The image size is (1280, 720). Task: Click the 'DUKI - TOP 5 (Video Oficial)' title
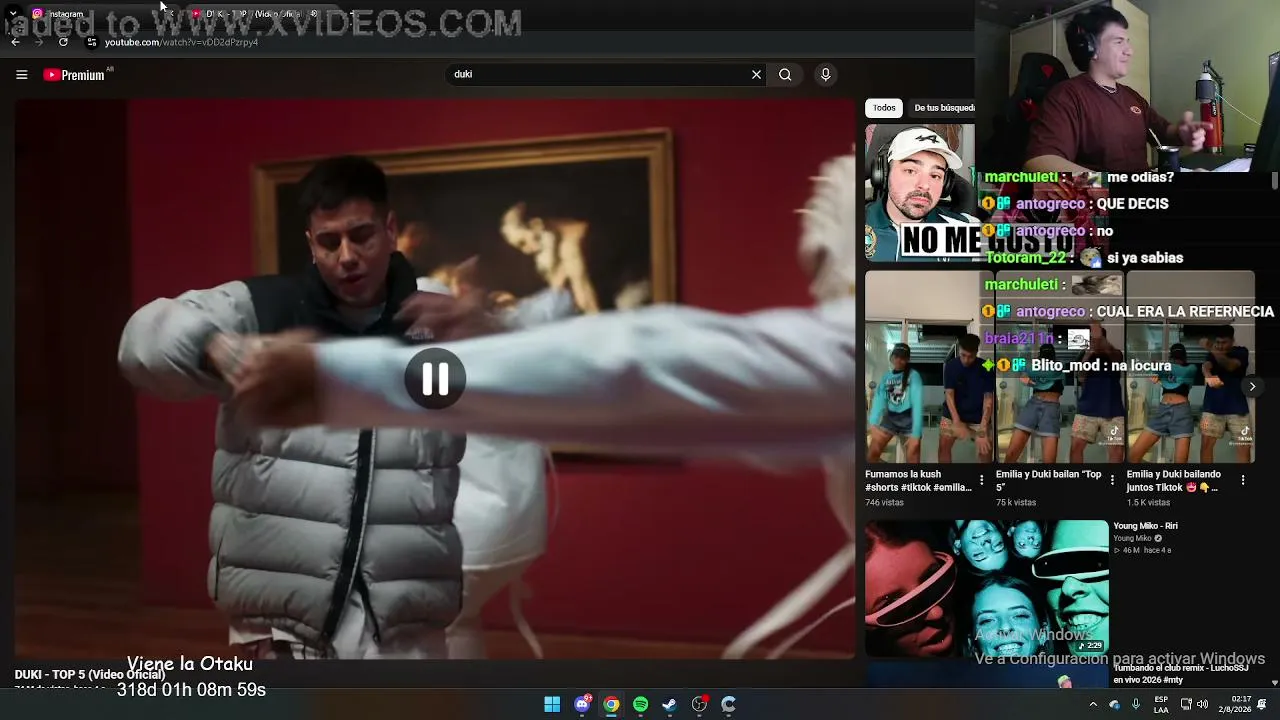tap(90, 675)
